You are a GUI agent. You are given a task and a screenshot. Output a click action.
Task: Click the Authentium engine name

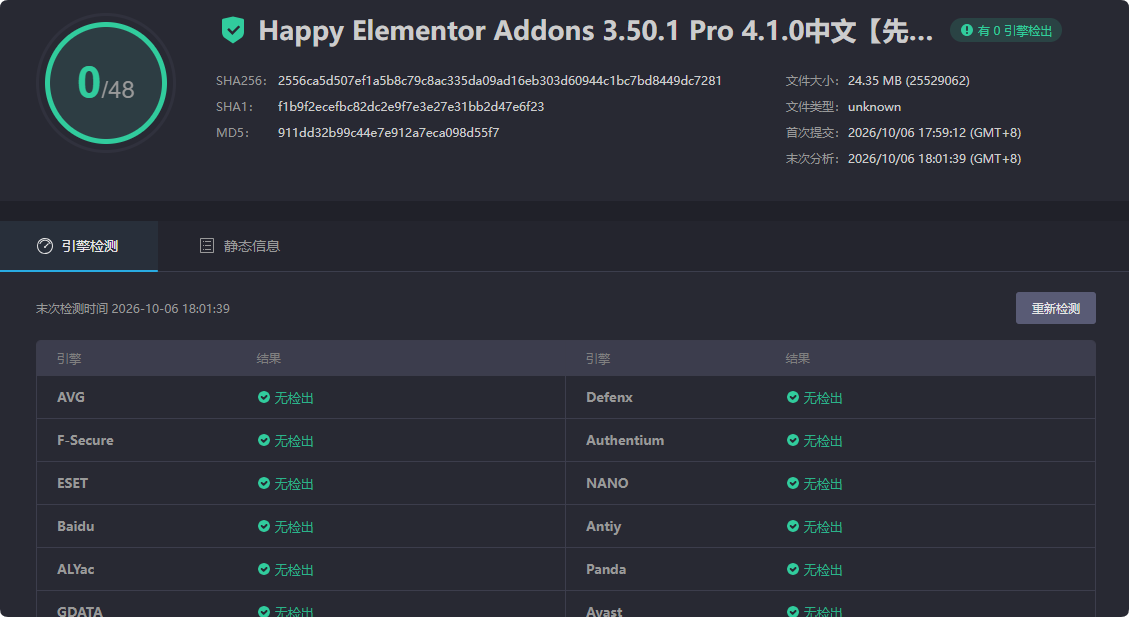point(625,441)
